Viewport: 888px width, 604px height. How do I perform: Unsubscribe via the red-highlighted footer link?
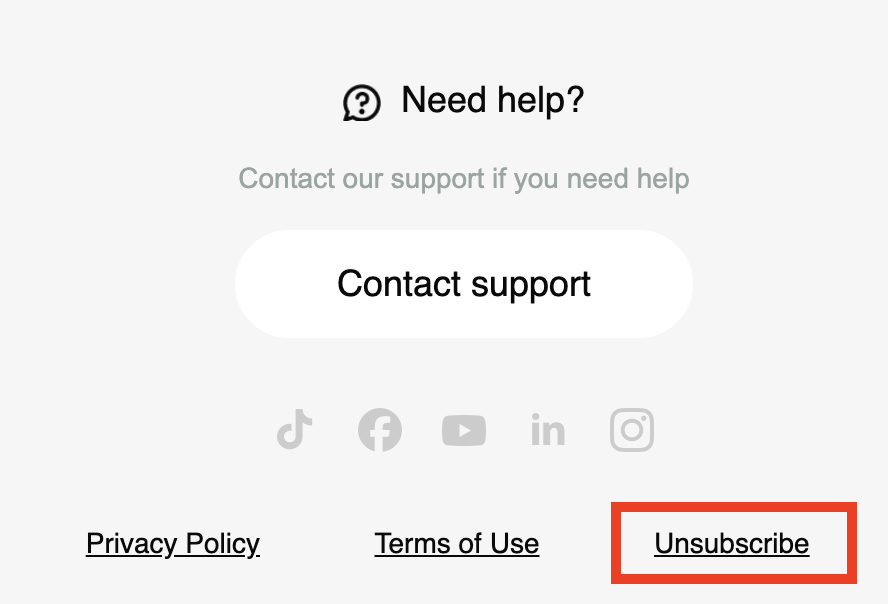click(x=732, y=544)
